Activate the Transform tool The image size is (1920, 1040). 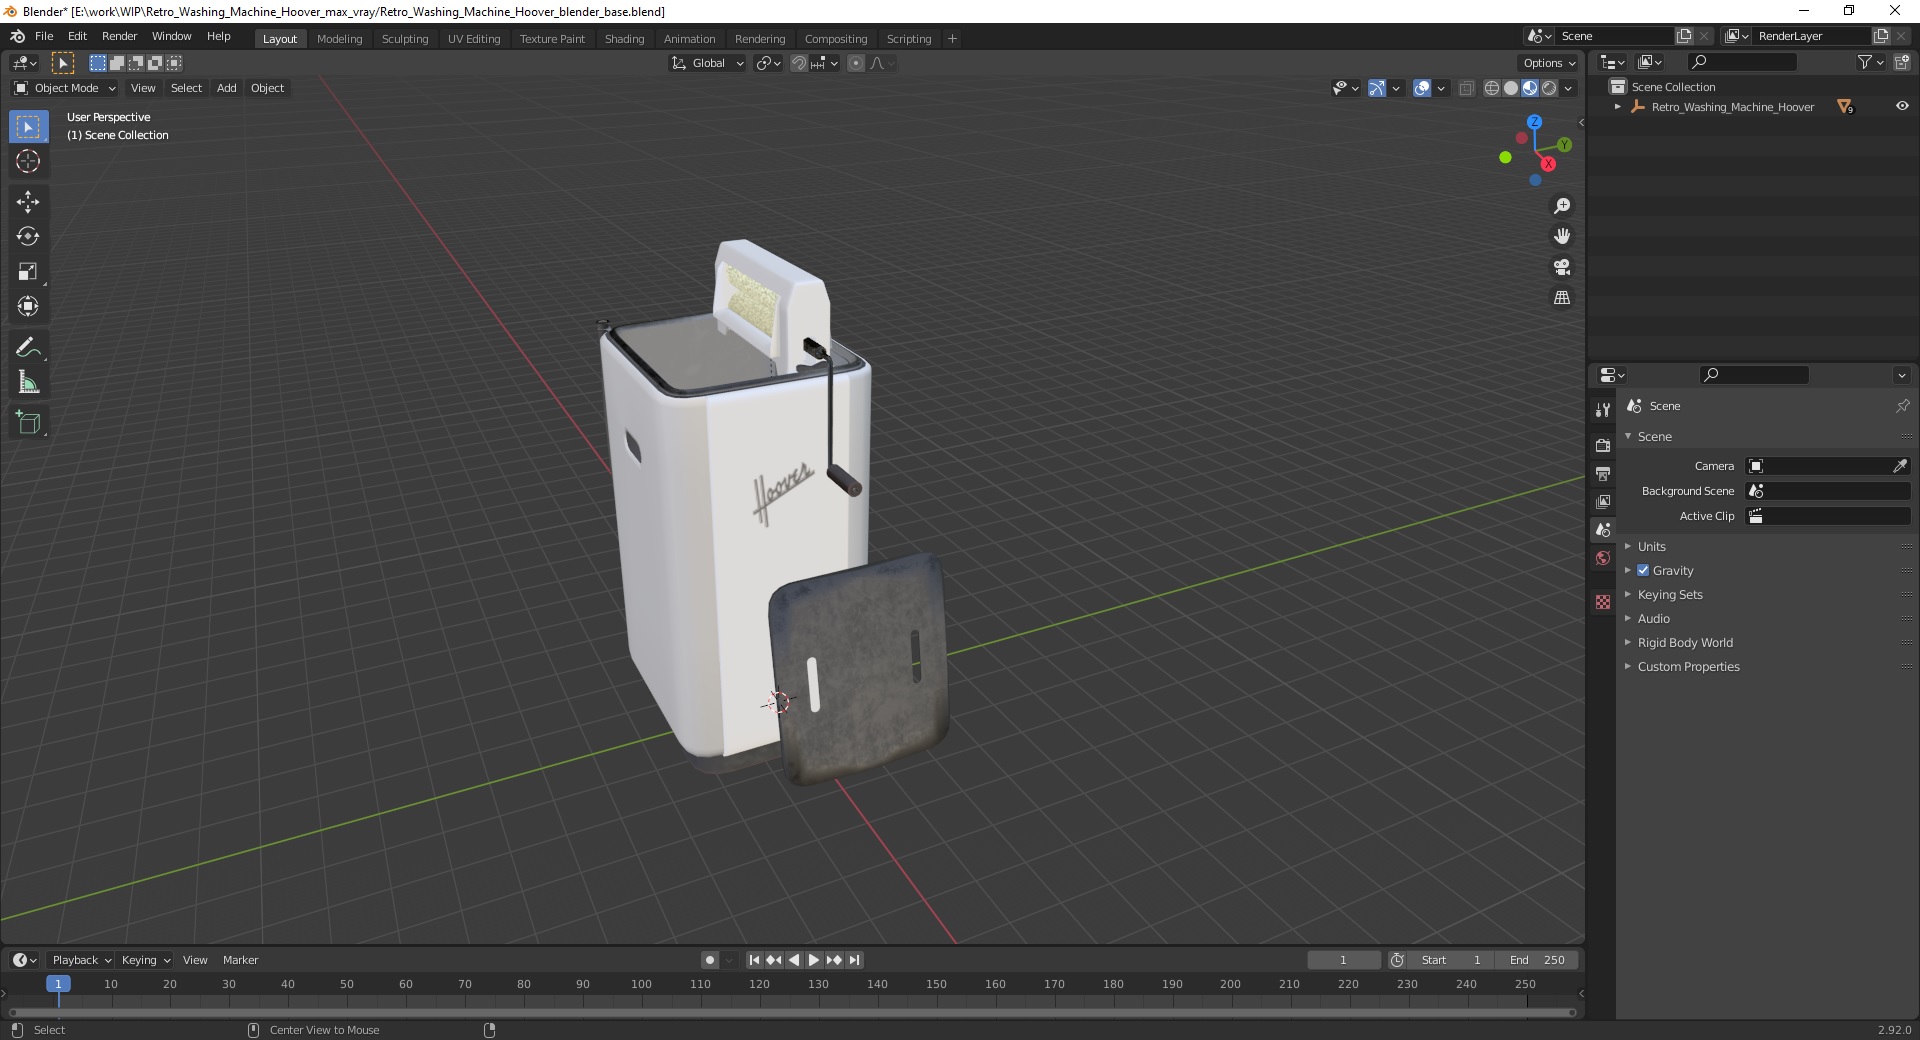(28, 307)
